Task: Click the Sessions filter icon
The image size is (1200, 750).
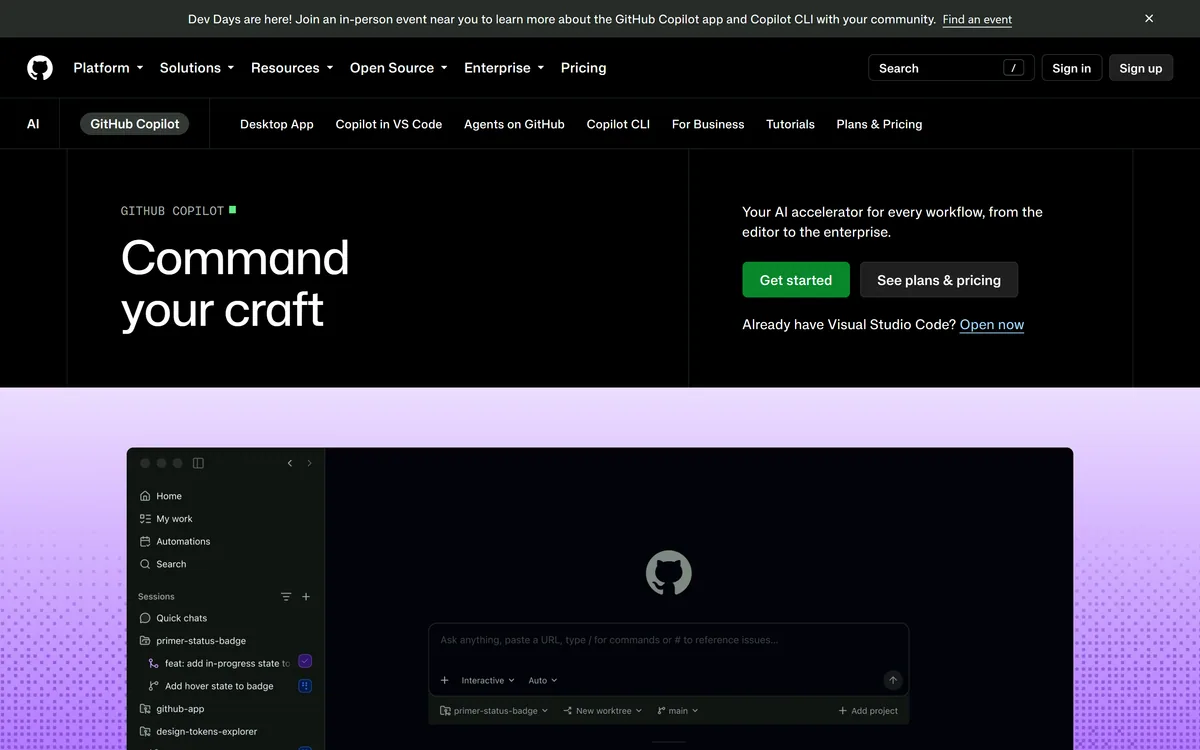Action: tap(286, 597)
